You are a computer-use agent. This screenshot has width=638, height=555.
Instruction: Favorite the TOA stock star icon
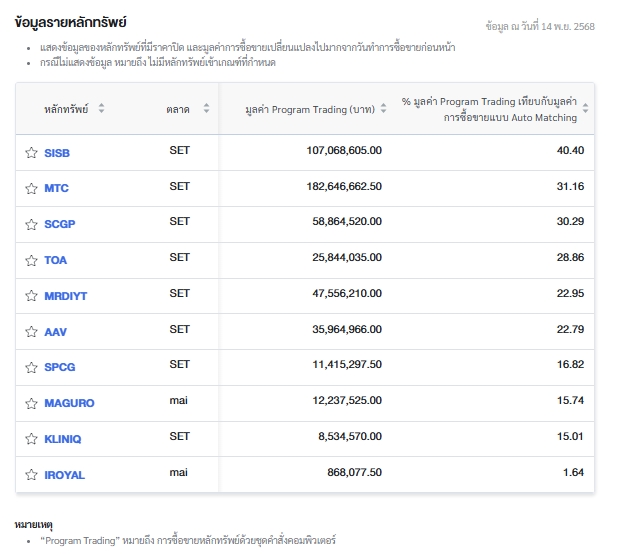pyautogui.click(x=31, y=260)
